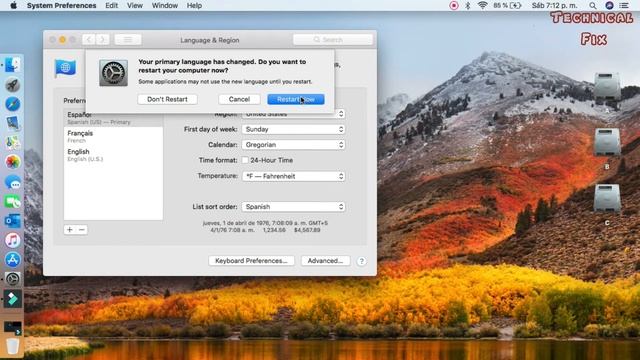Open Maps from the Dock

click(x=13, y=142)
